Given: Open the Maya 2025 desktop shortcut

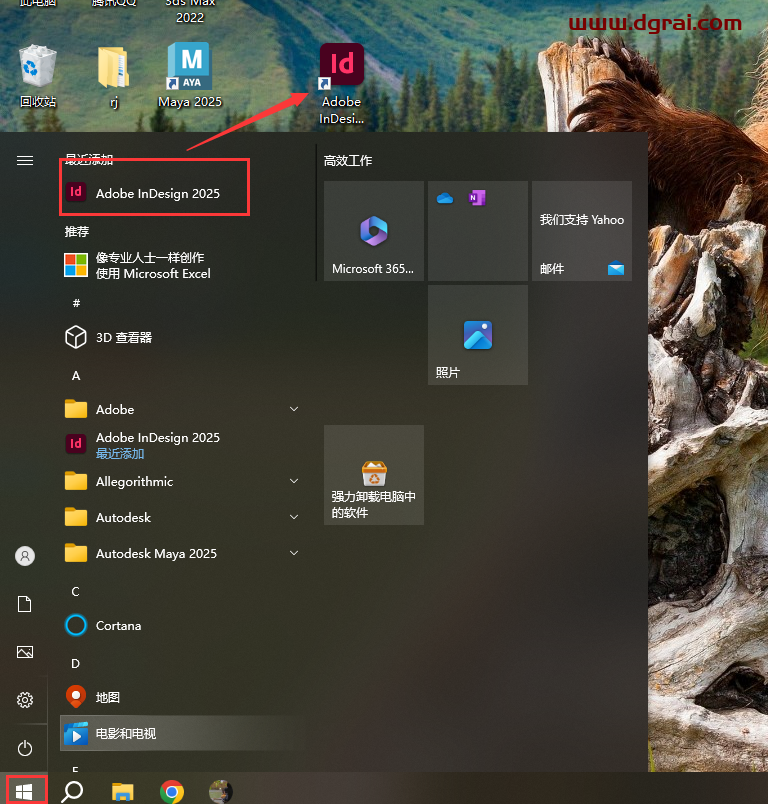Looking at the screenshot, I should coord(189,74).
